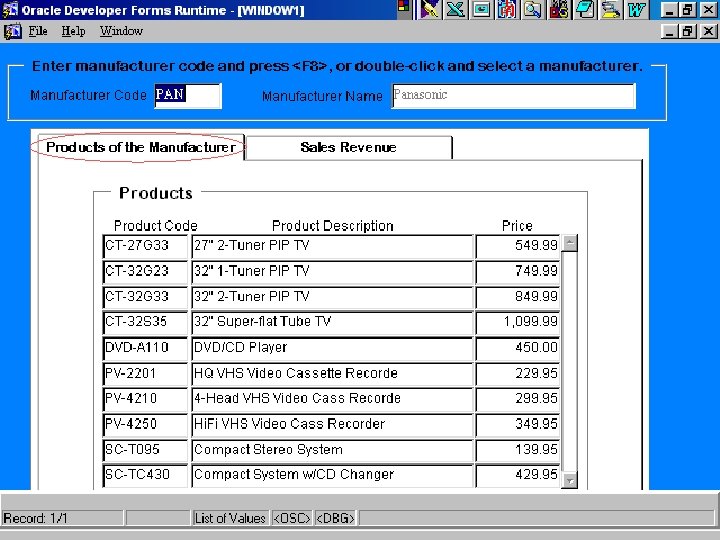Launch the Word W shortcut icon
Image resolution: width=720 pixels, height=540 pixels.
point(636,10)
